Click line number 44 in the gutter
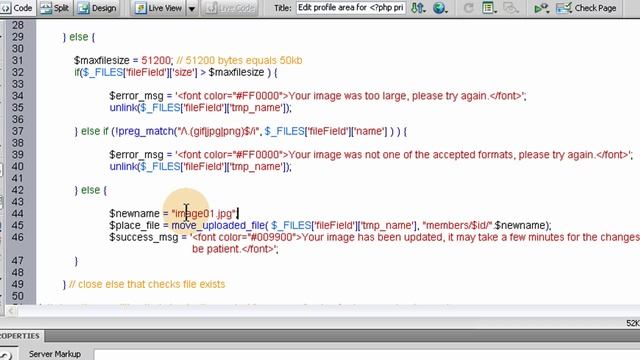 point(18,213)
